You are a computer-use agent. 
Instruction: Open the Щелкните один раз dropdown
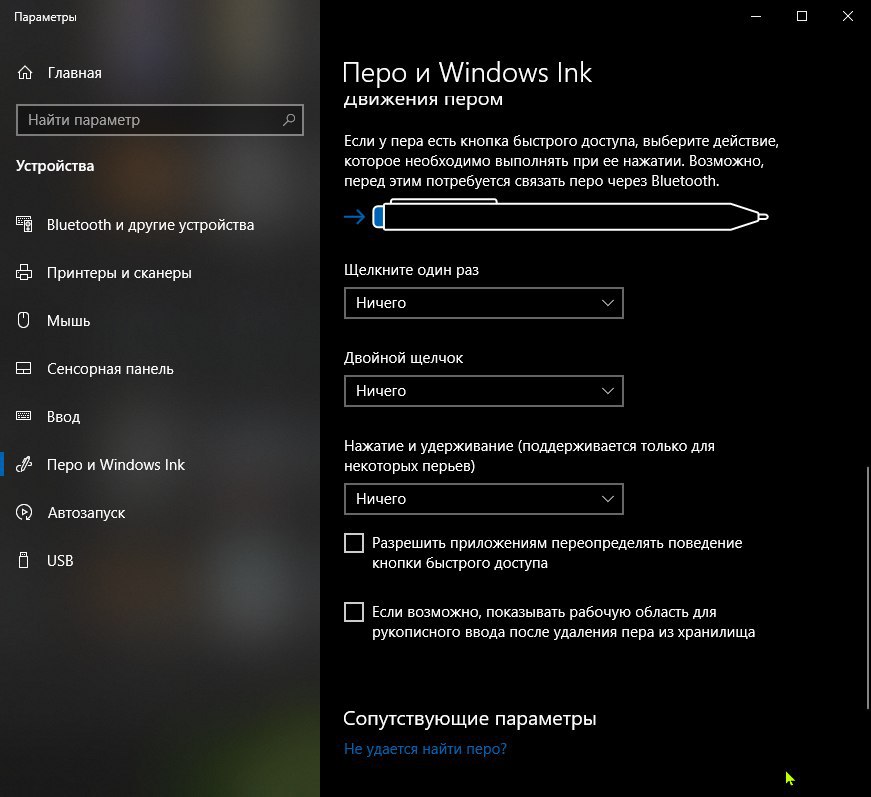484,303
